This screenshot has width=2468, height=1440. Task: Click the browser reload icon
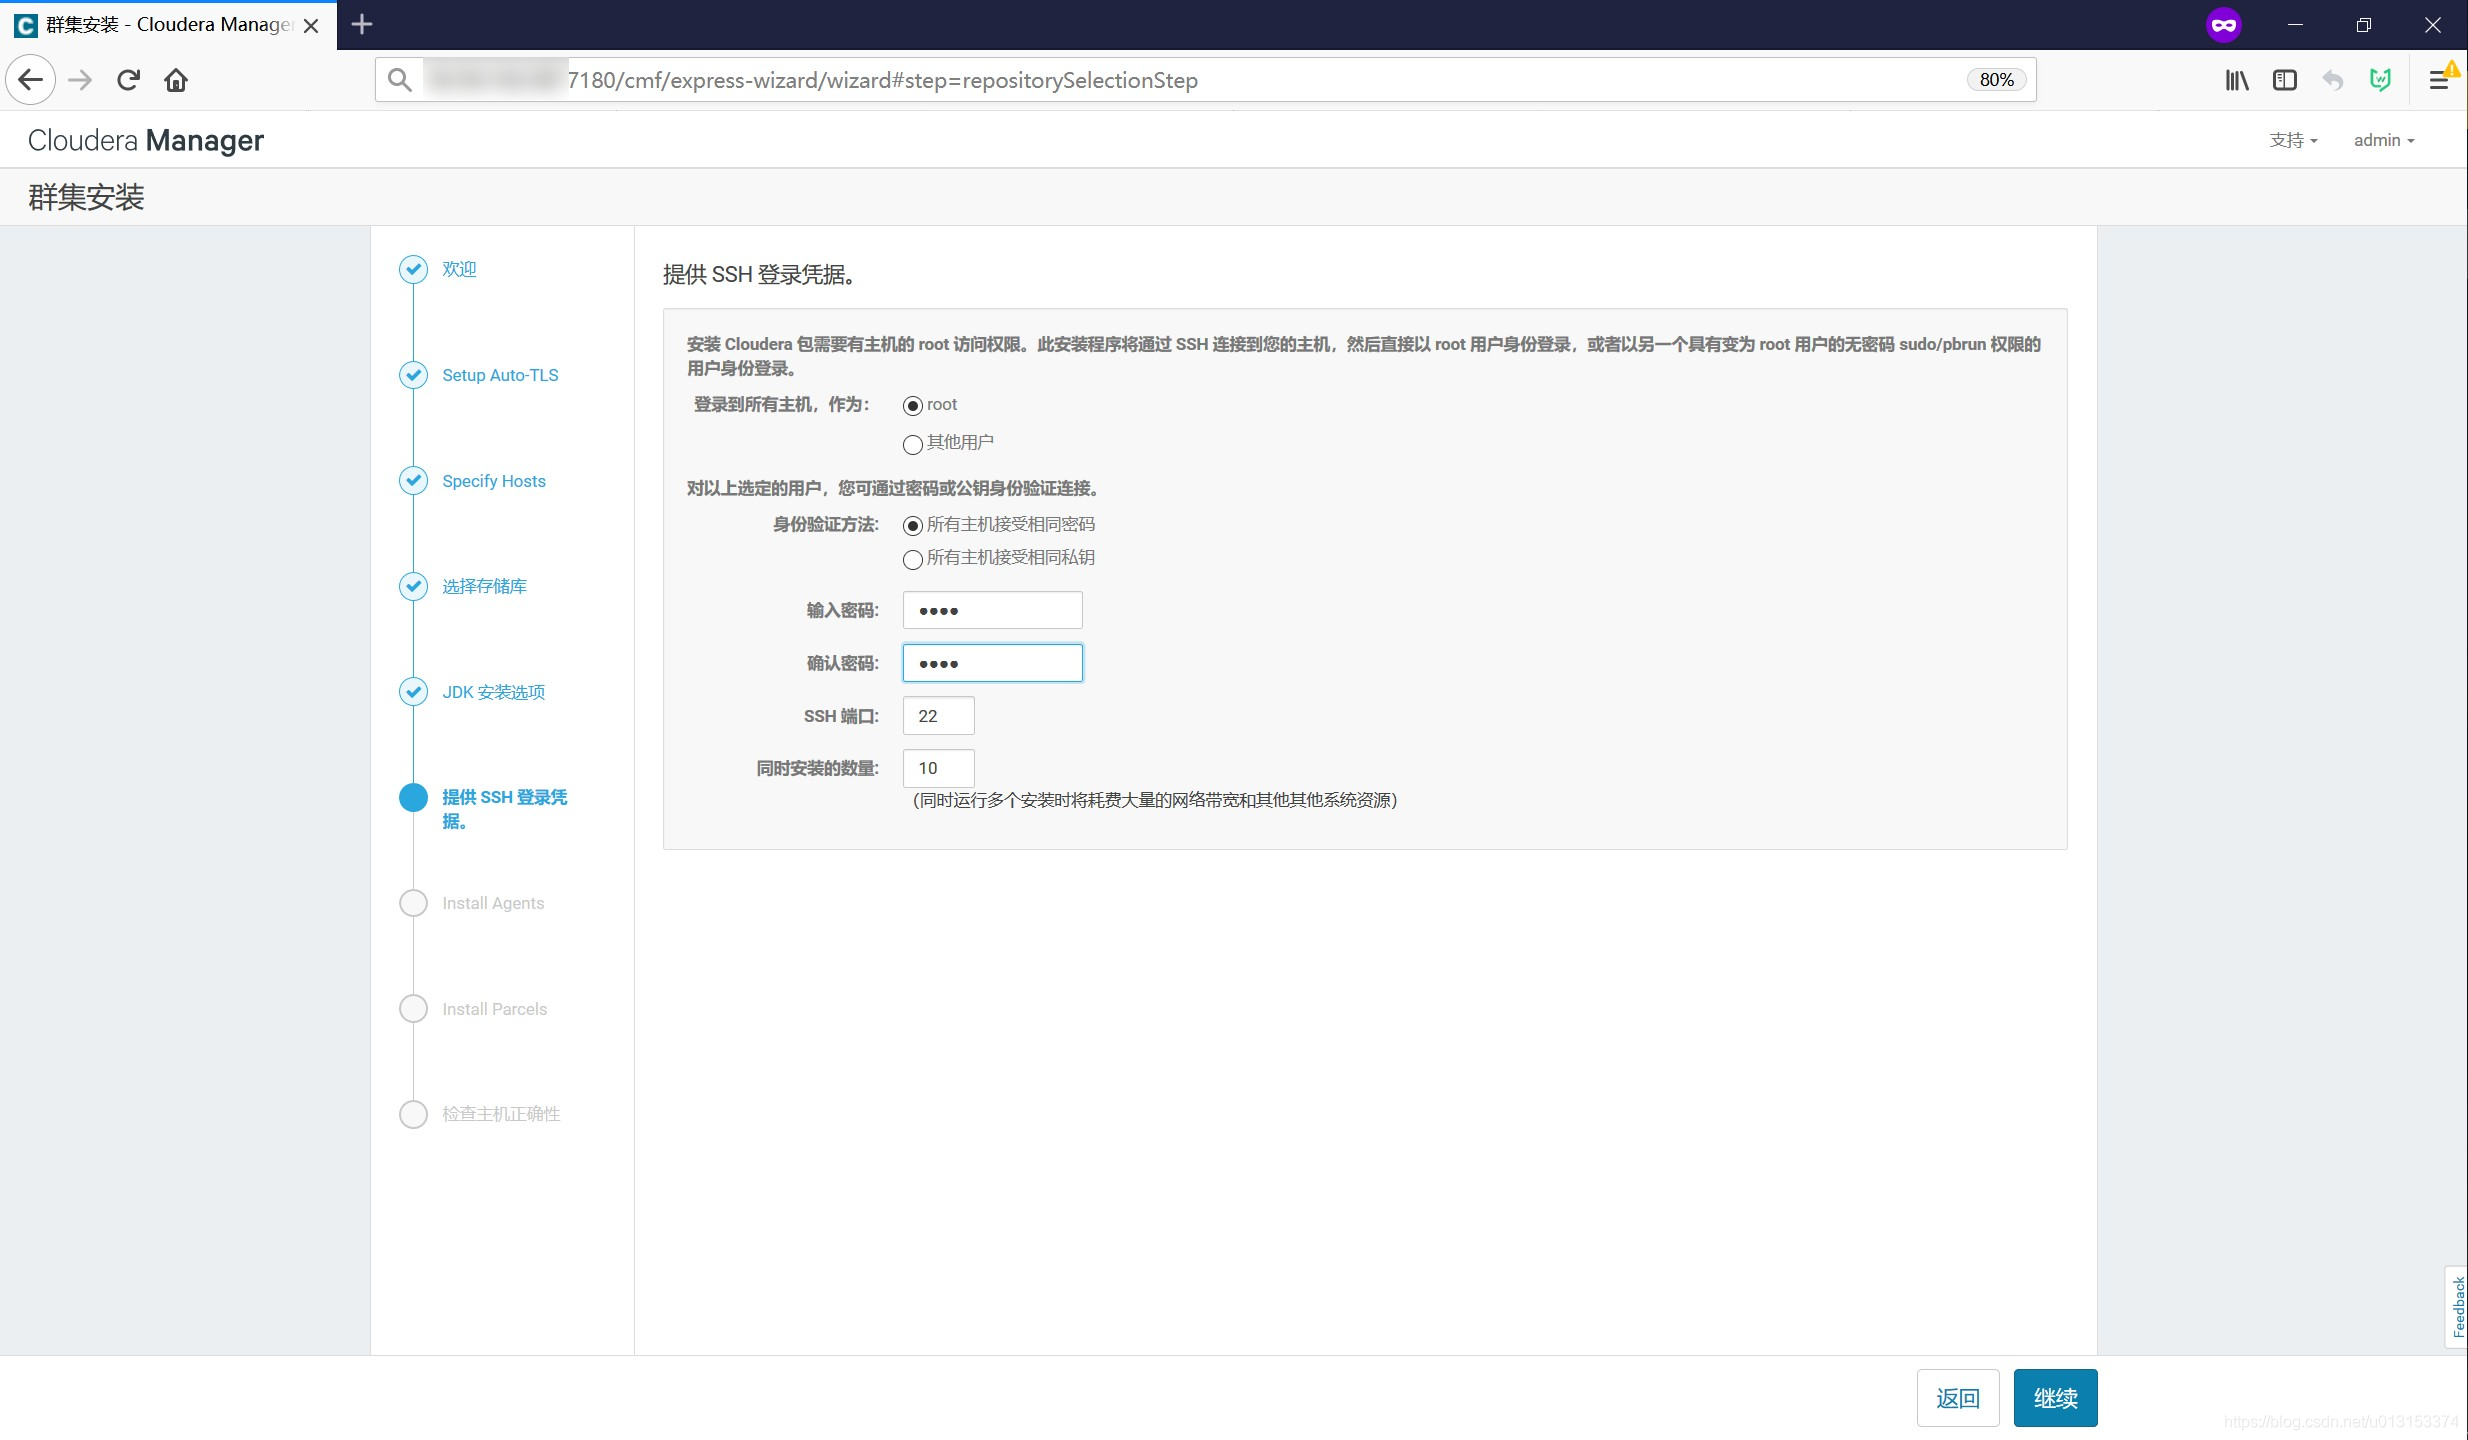click(x=128, y=80)
